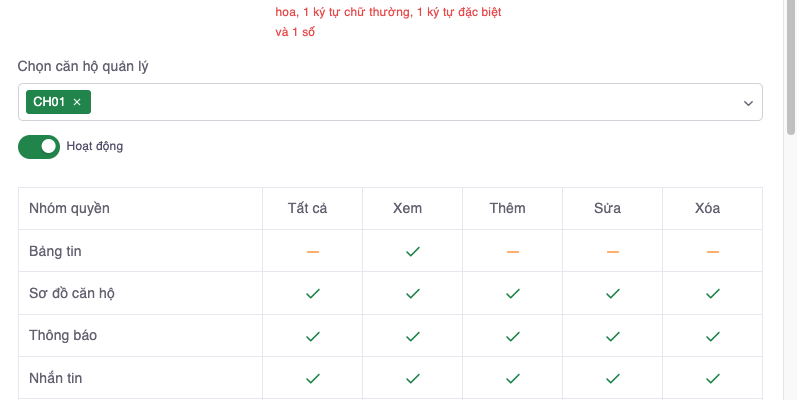Remove the CH01 apartment tag

(x=77, y=102)
